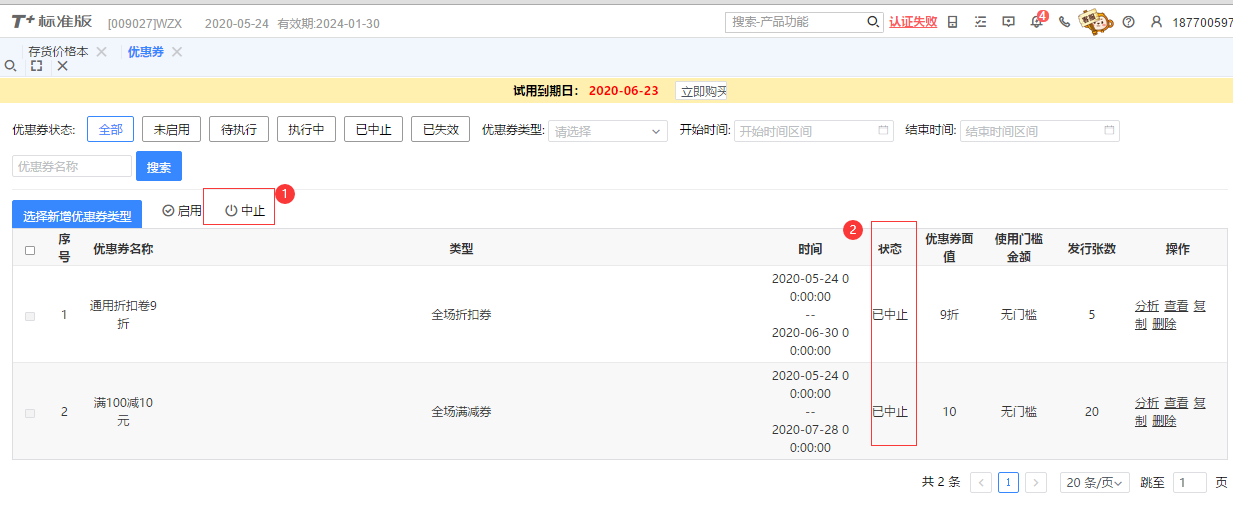
Task: Filter coupon status by 全部
Action: point(110,129)
